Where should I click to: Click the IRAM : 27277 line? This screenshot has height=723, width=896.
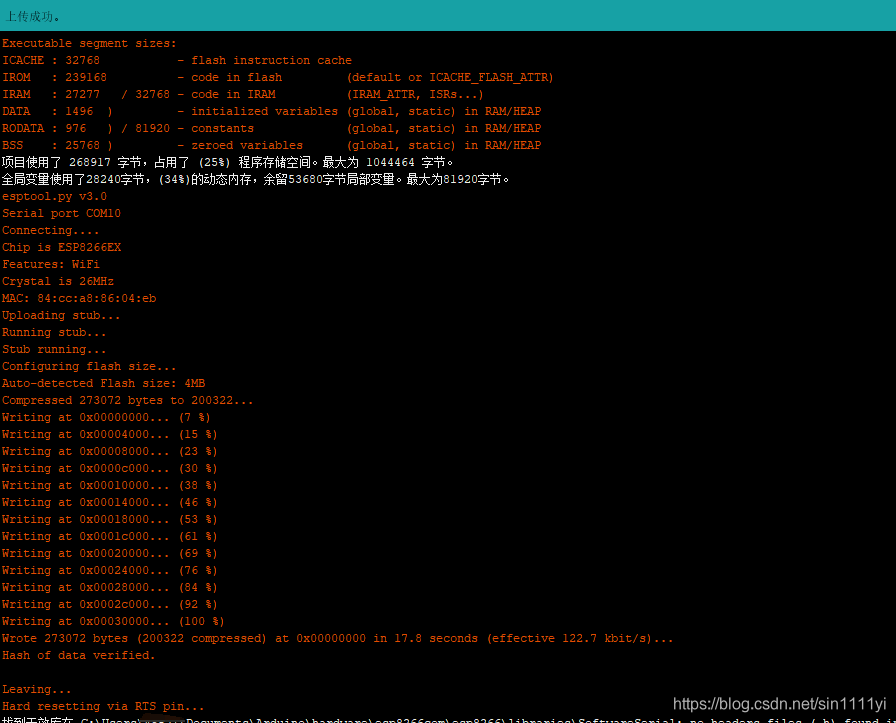pyautogui.click(x=243, y=94)
